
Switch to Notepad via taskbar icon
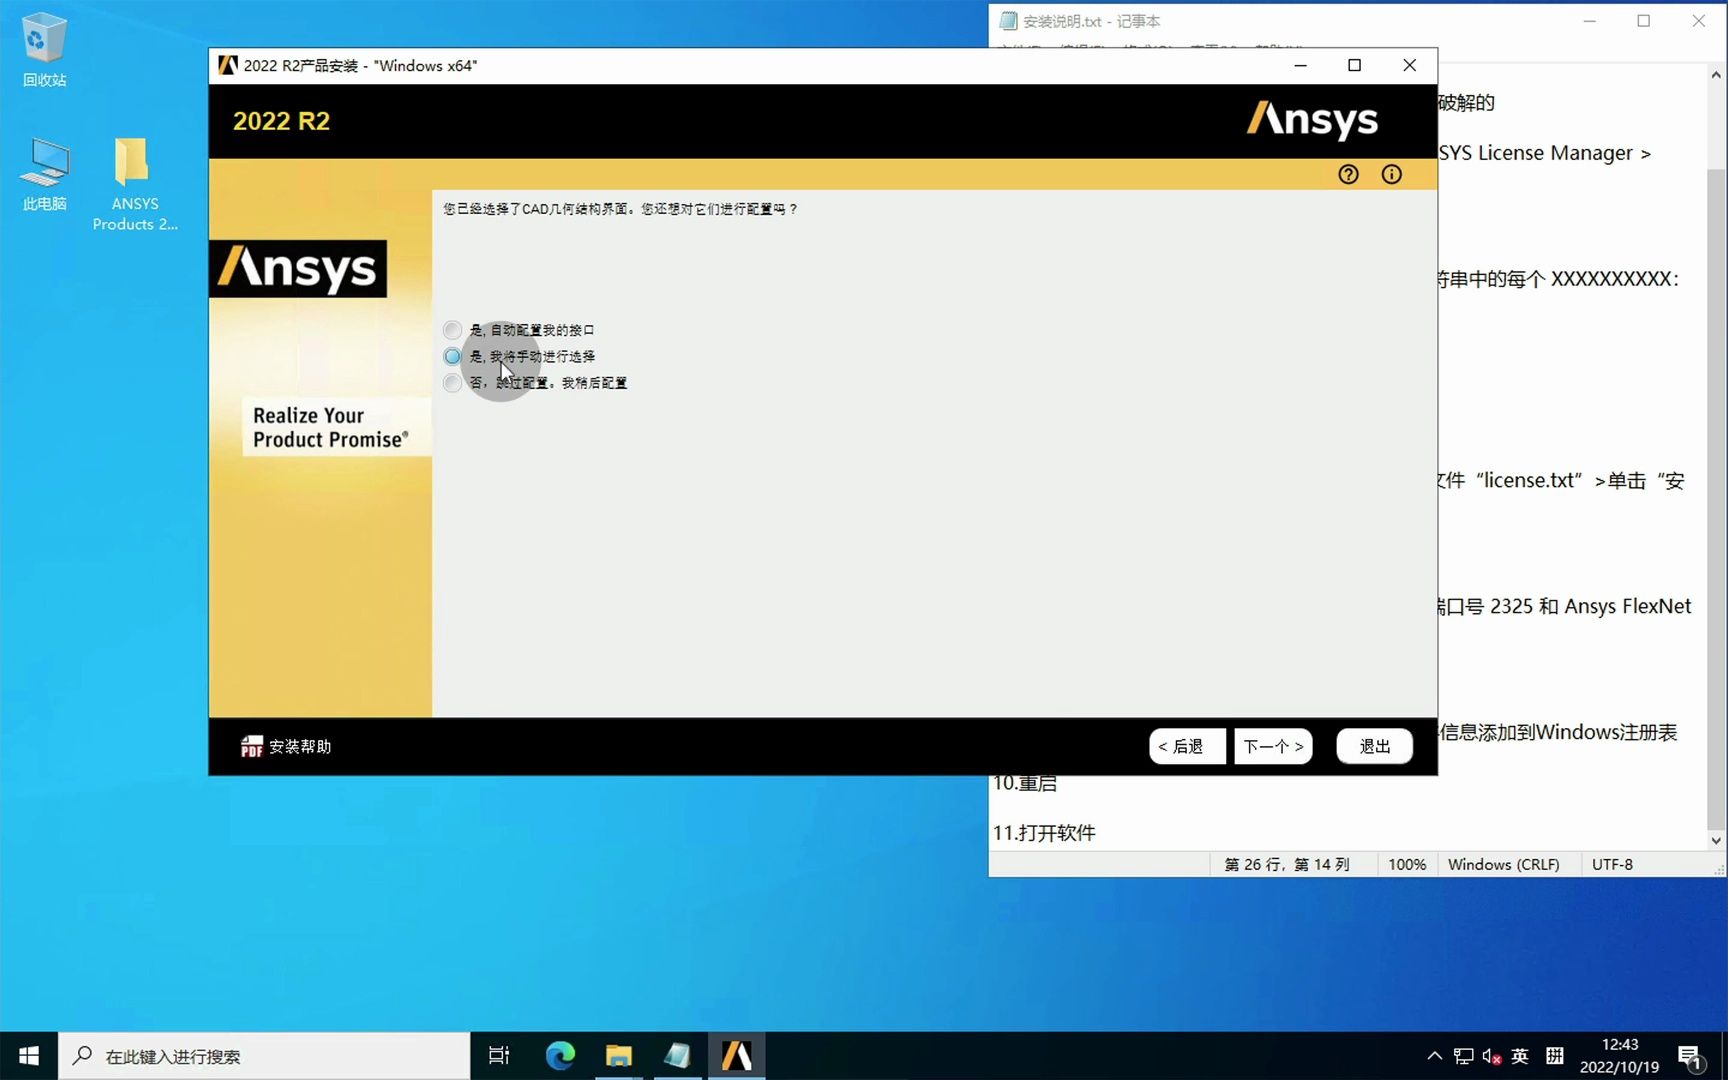pyautogui.click(x=678, y=1056)
